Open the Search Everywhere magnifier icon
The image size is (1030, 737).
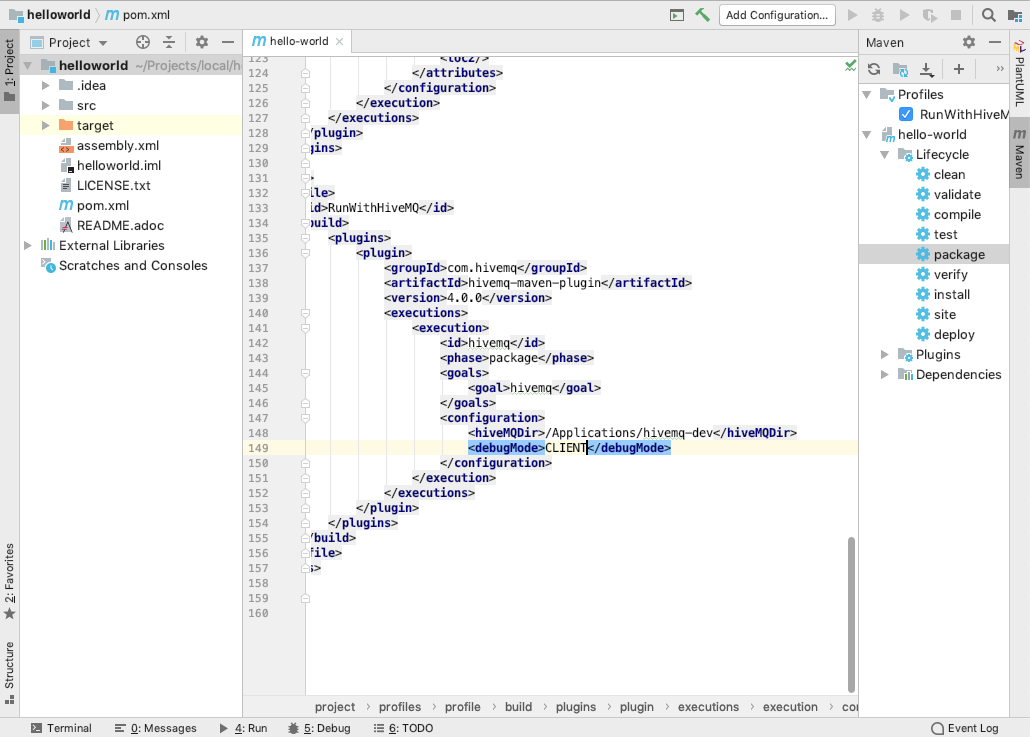[x=988, y=14]
